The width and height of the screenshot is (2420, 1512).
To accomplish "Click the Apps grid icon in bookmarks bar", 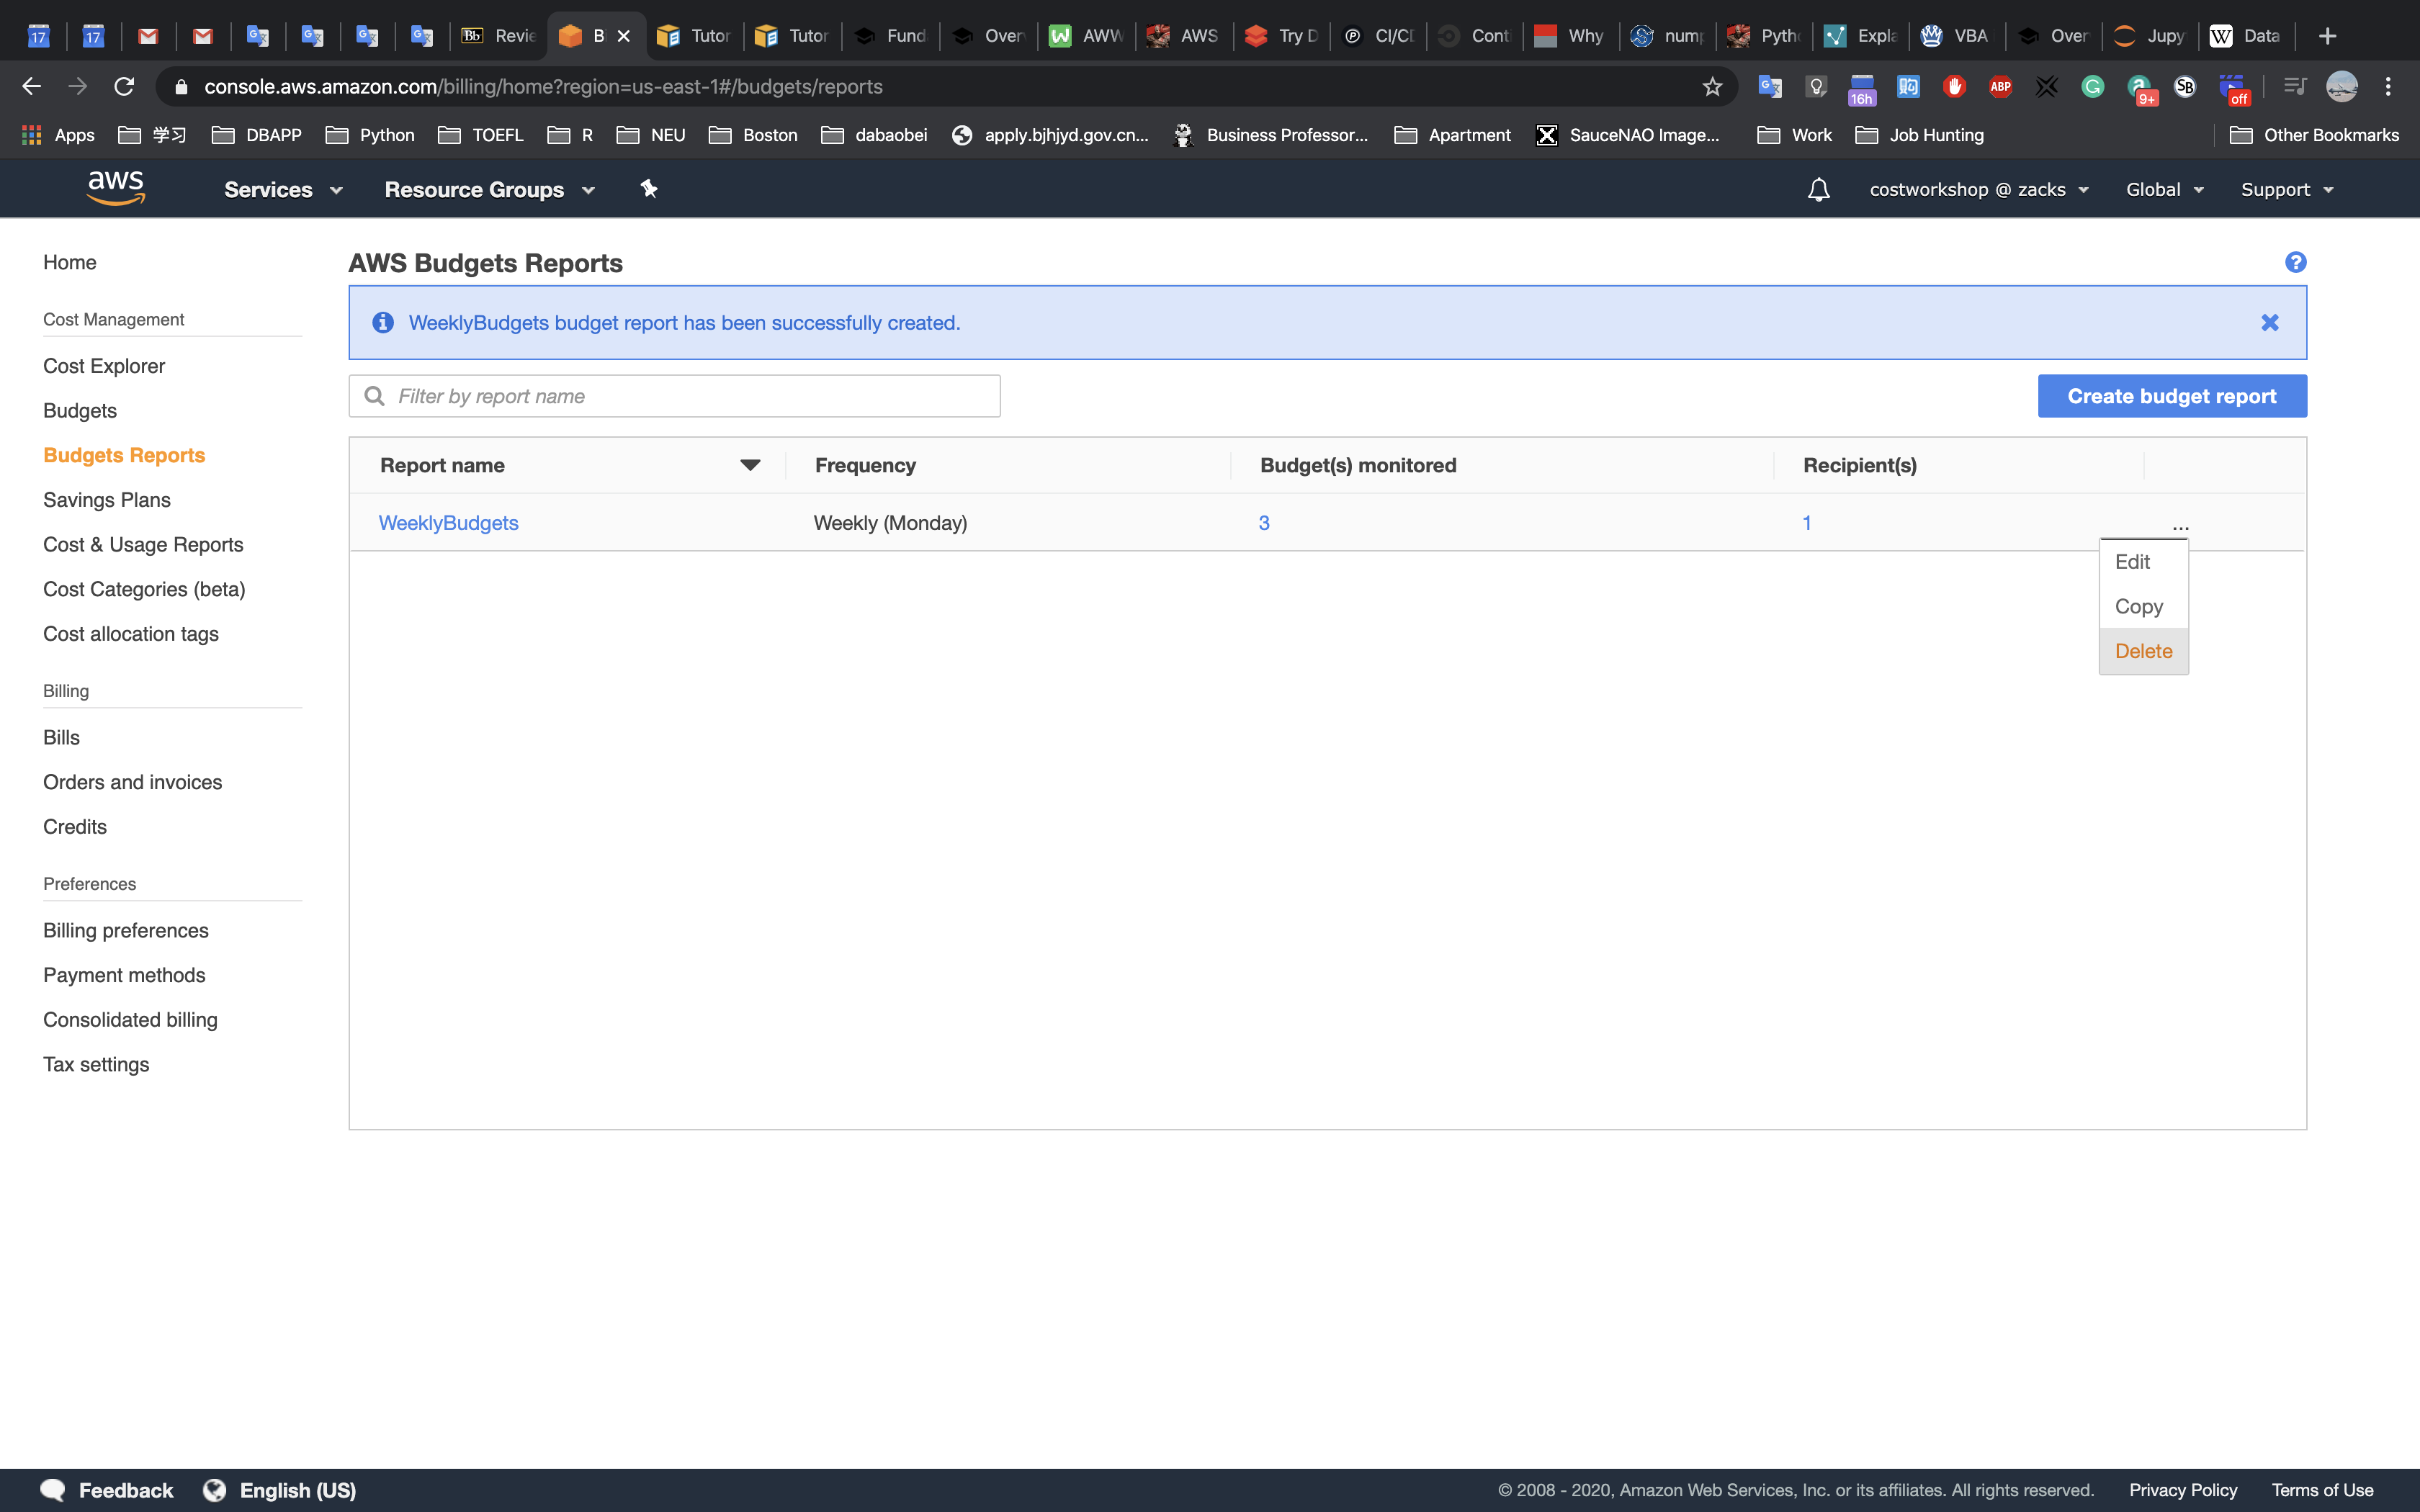I will [x=32, y=135].
